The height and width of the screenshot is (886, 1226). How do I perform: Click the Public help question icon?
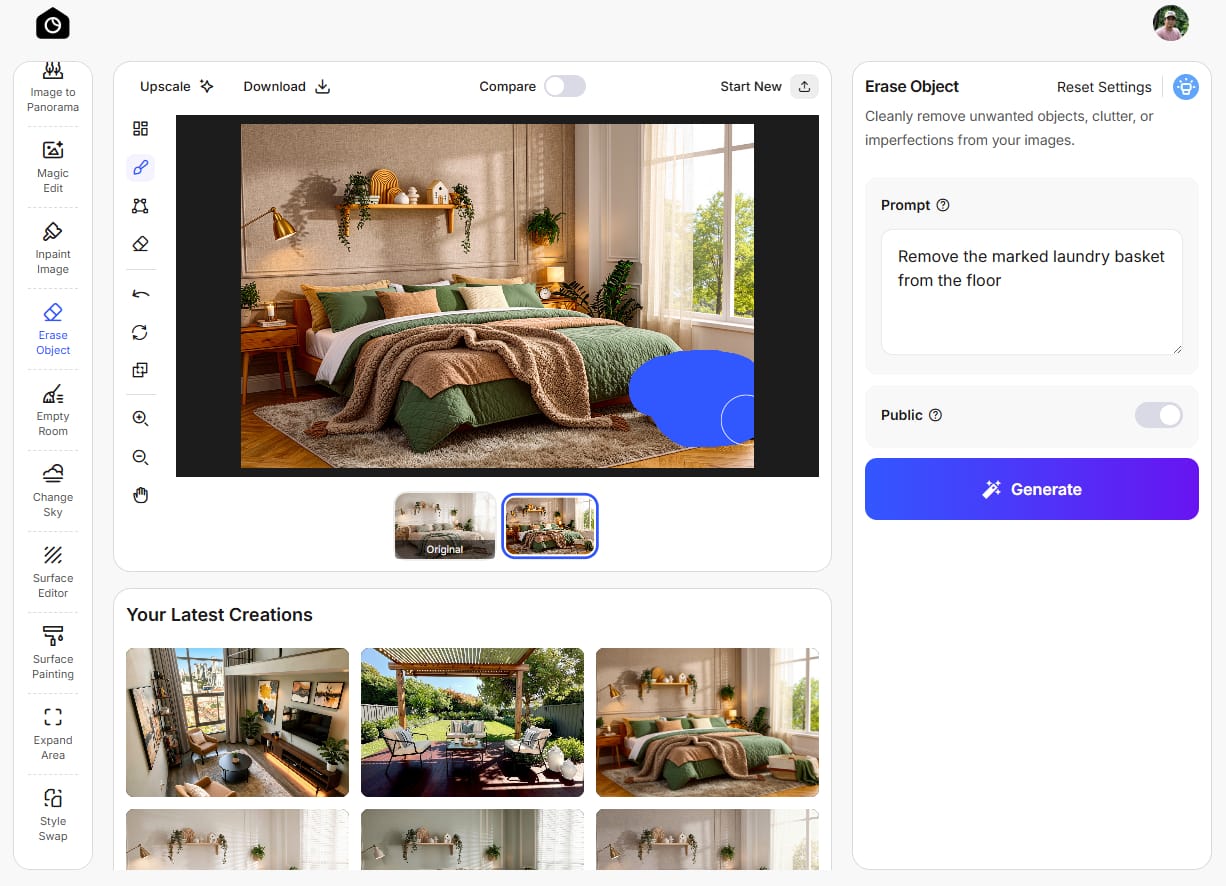(x=935, y=415)
